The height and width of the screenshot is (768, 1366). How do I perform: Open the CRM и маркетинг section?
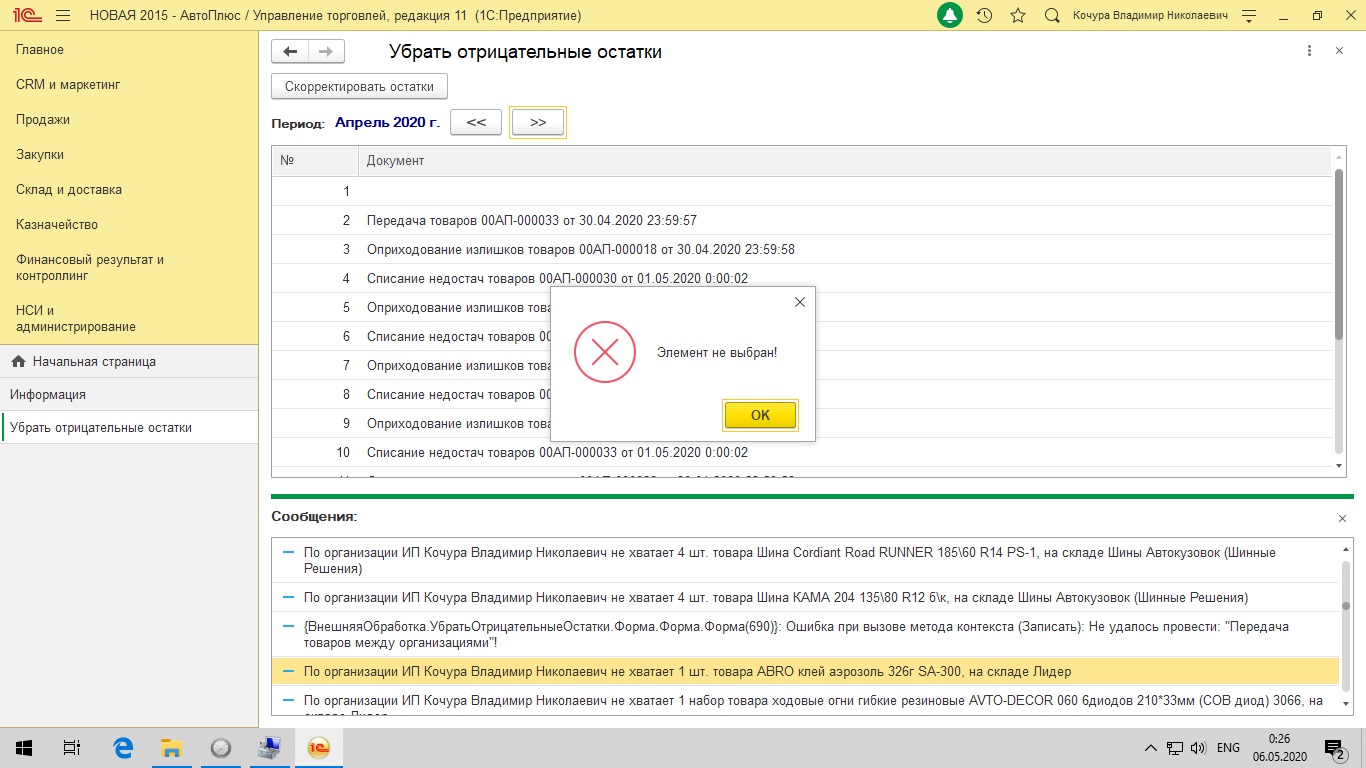68,85
